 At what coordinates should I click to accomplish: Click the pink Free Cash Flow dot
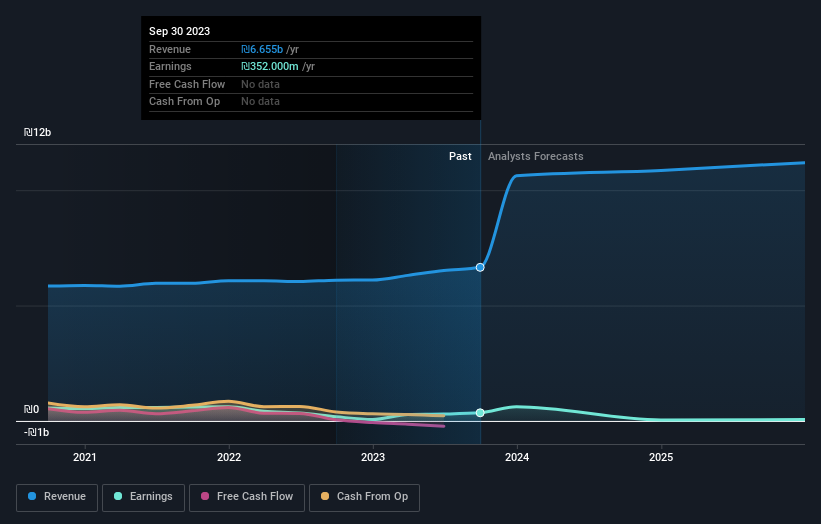[x=205, y=496]
